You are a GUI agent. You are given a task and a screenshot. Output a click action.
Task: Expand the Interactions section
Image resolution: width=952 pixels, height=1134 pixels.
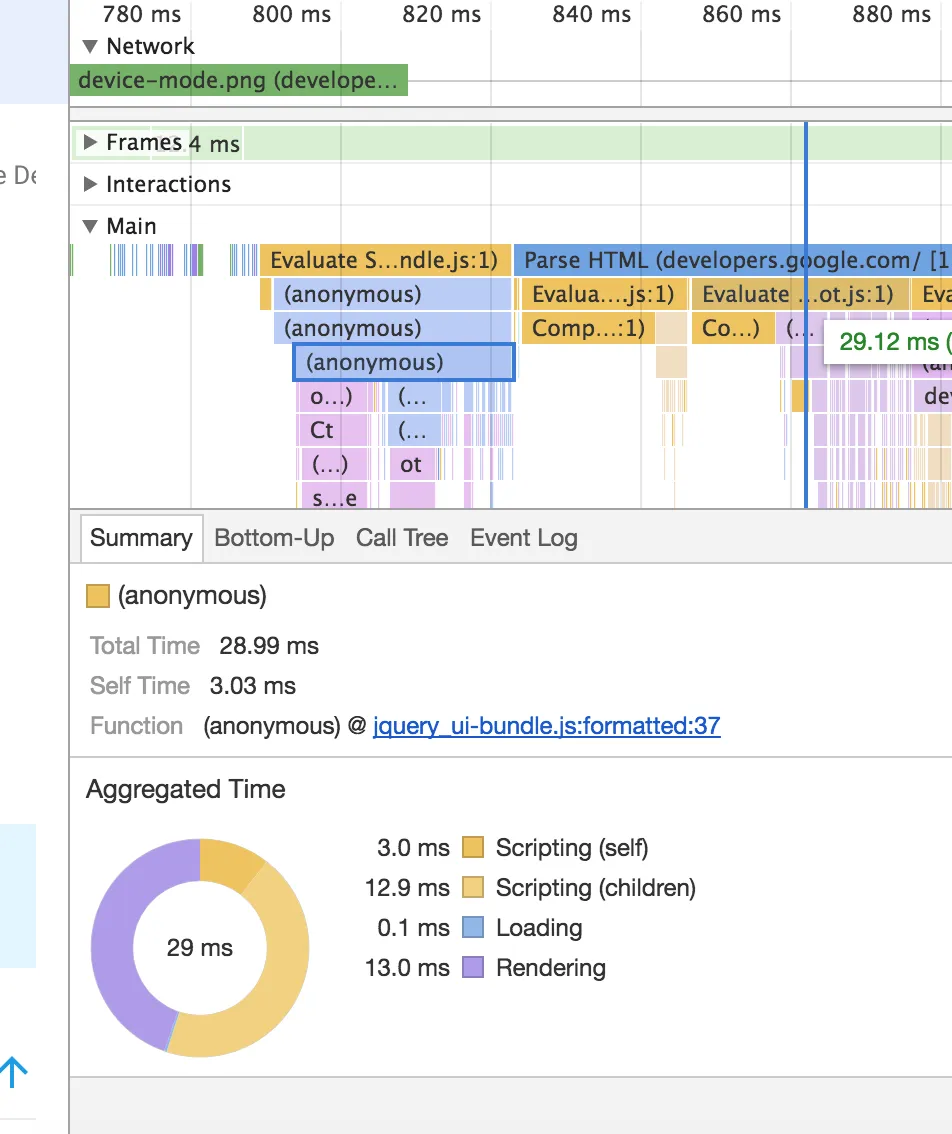[x=91, y=185]
